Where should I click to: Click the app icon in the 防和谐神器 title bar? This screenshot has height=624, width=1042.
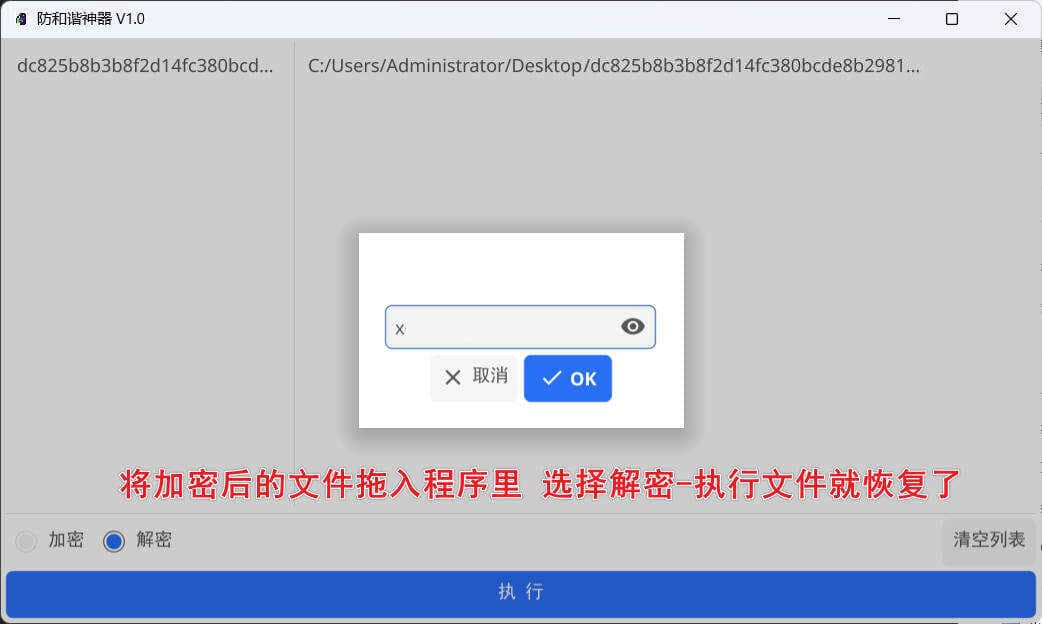coord(21,19)
